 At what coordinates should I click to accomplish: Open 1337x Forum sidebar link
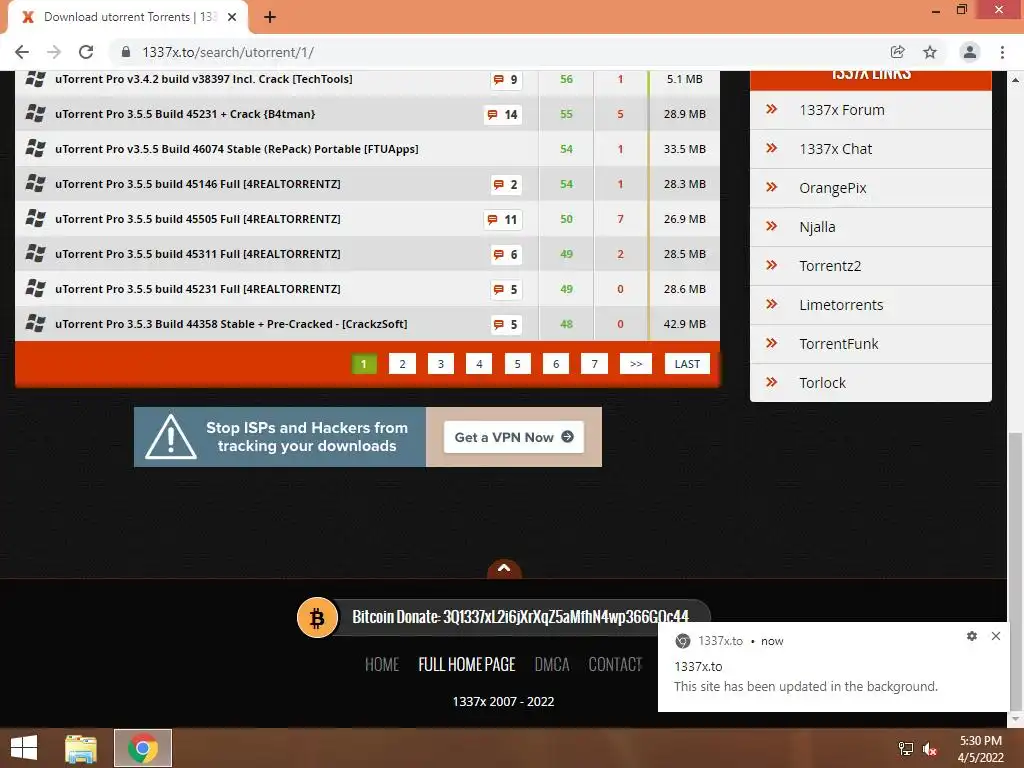pyautogui.click(x=842, y=110)
